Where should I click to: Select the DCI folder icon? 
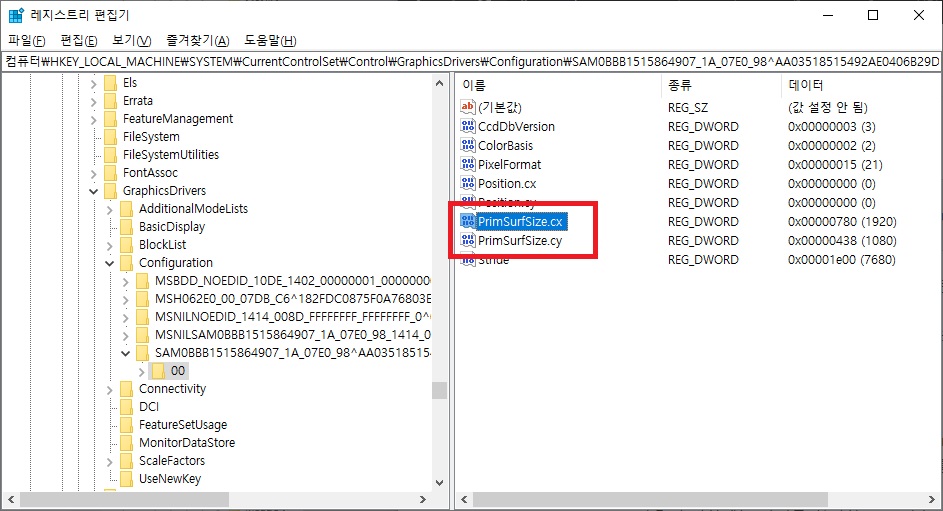pyautogui.click(x=126, y=407)
